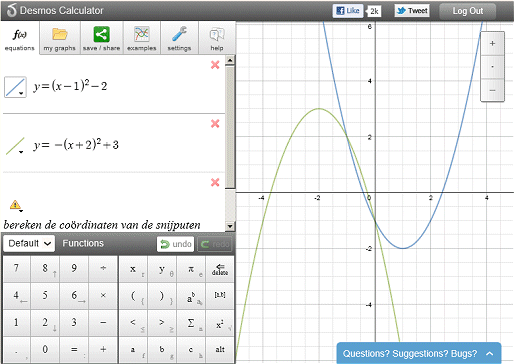
Task: Click the expression list scroll down arrow
Action: click(230, 226)
